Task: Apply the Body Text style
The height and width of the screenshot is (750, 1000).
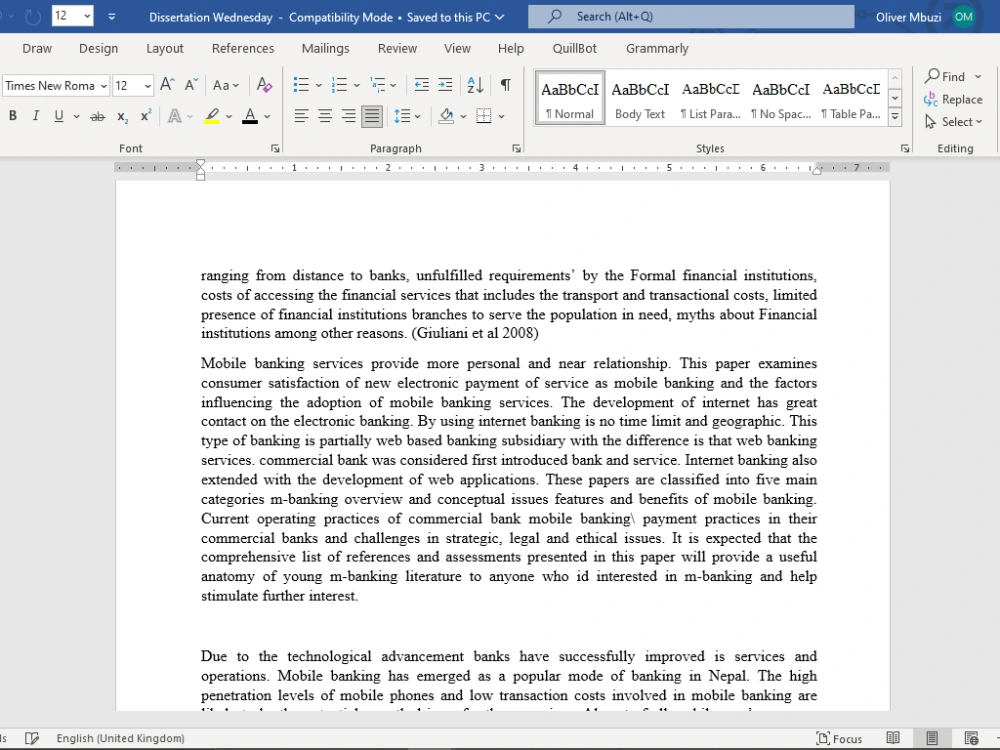Action: [640, 98]
